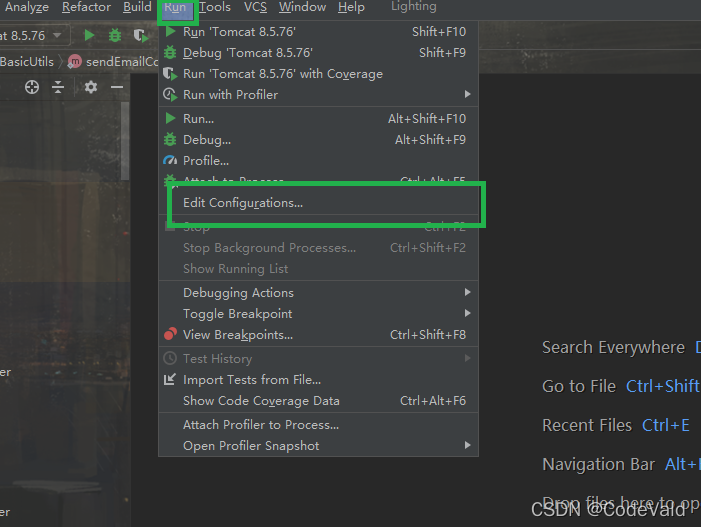Click the Navigation Bar hint text

pos(598,464)
